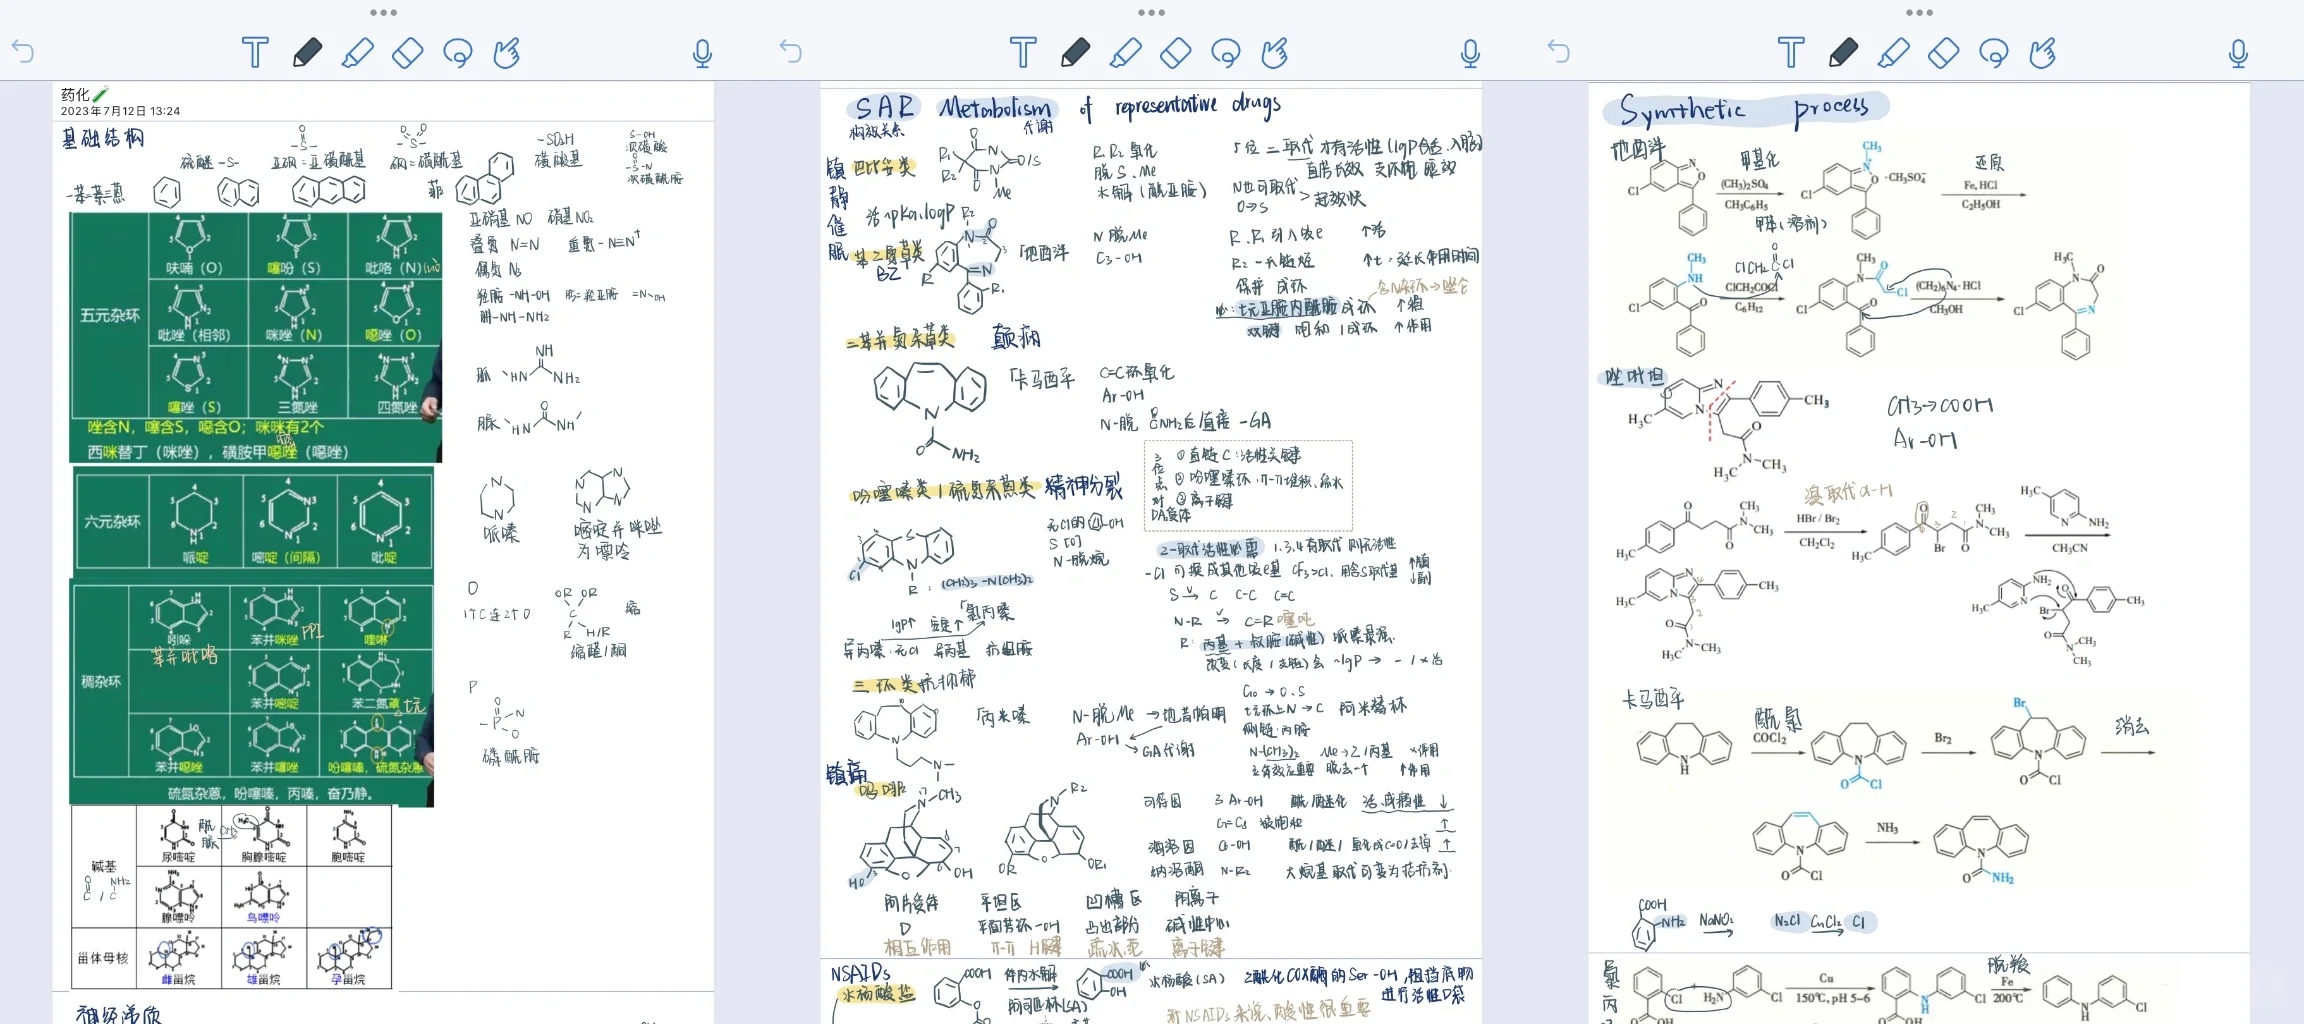2304x1024 pixels.
Task: Select ink-to-shape tool in right pane
Action: coord(2043,52)
